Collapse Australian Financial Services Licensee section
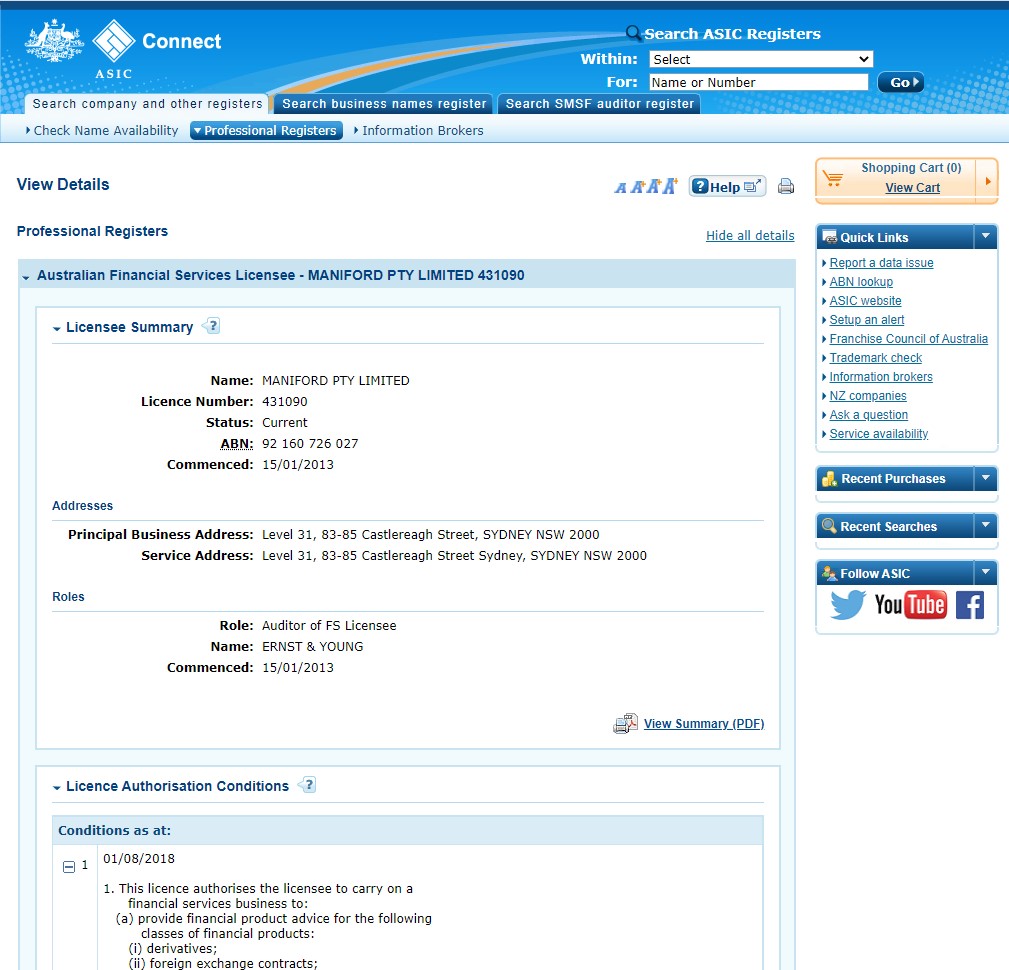 (x=26, y=277)
